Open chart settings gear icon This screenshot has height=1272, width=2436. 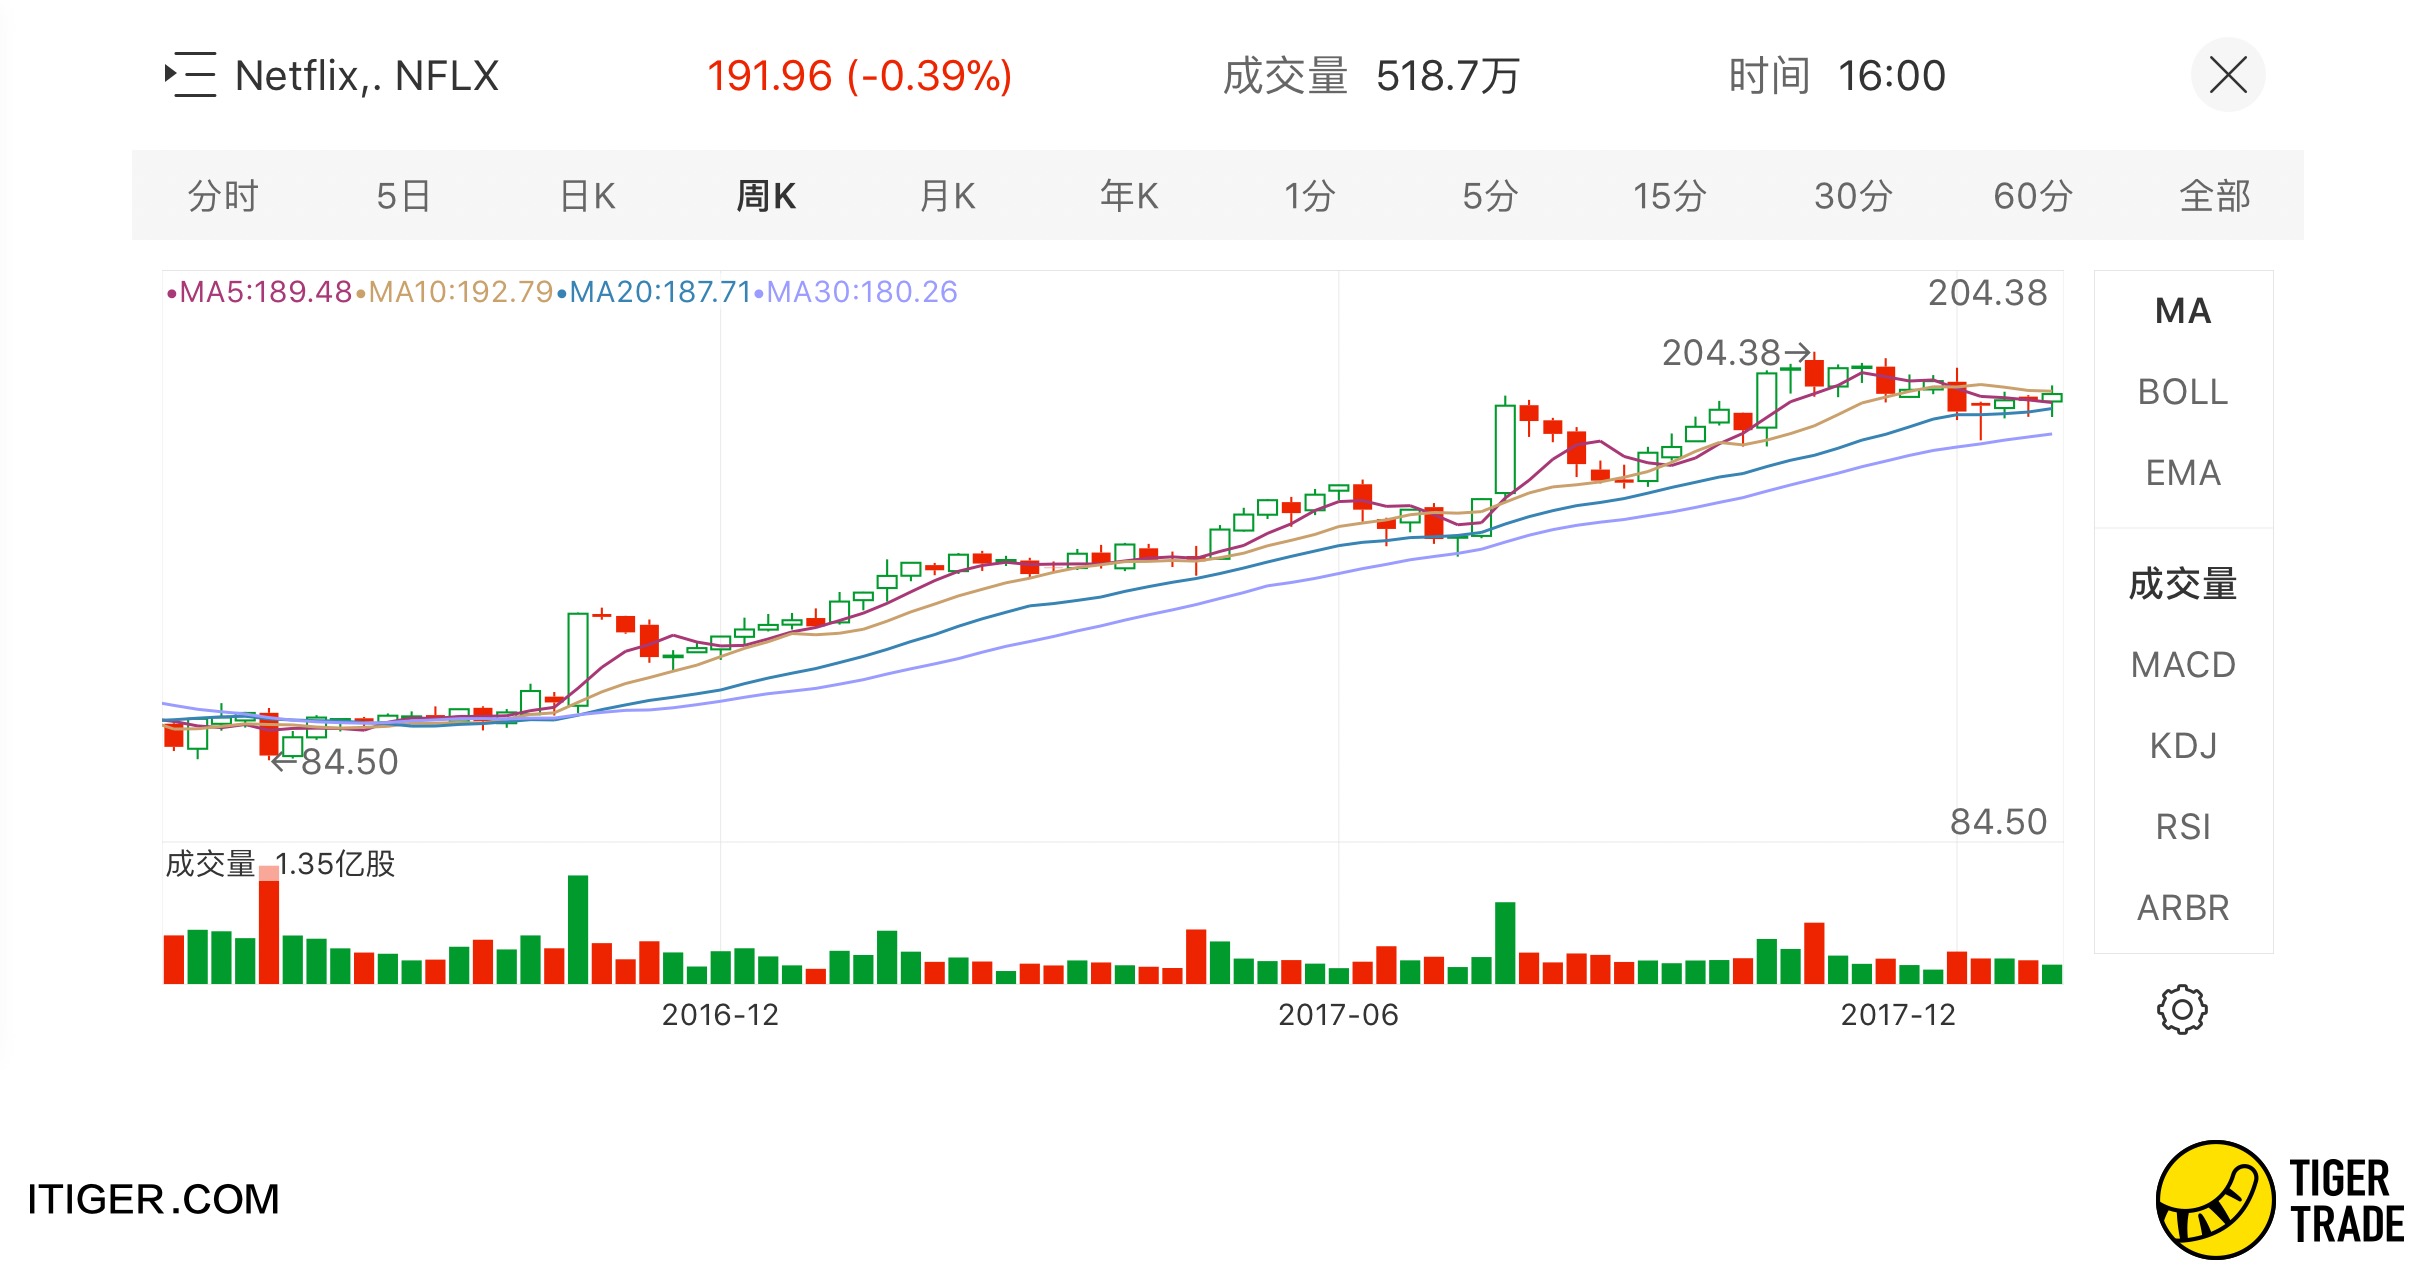tap(2182, 1010)
